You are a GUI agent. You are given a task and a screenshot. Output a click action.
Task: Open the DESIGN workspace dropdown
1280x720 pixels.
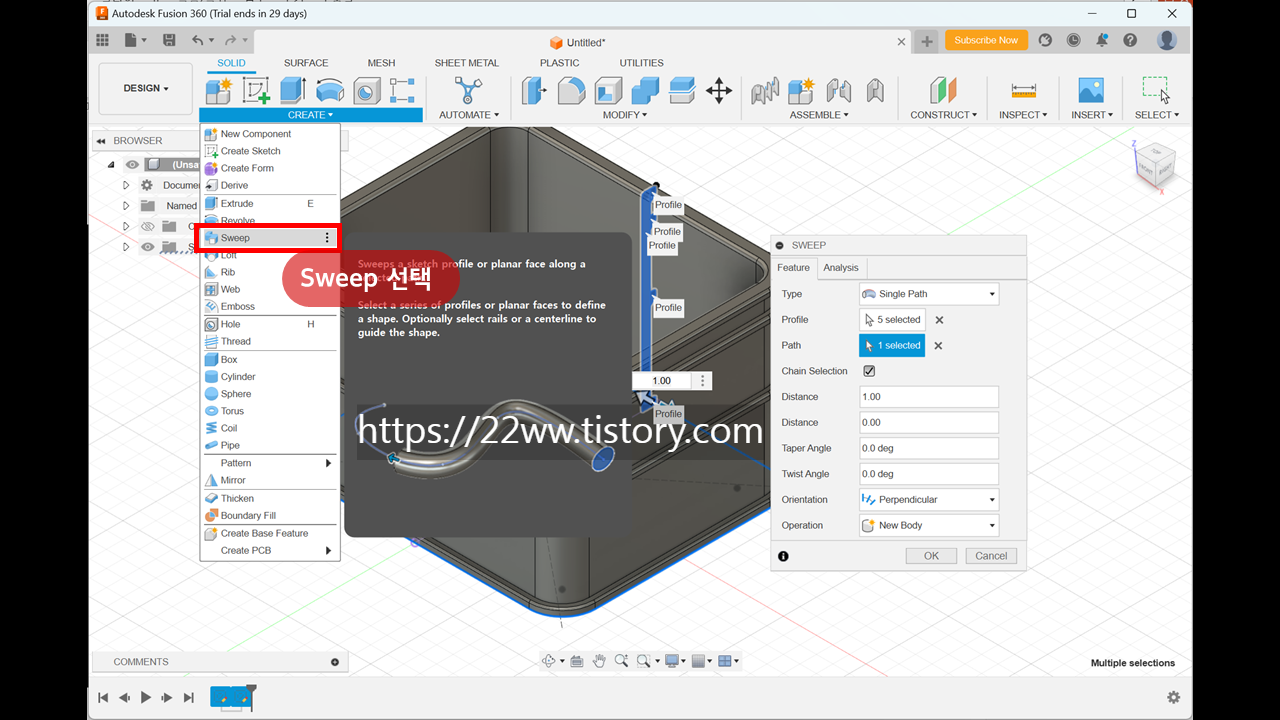146,88
